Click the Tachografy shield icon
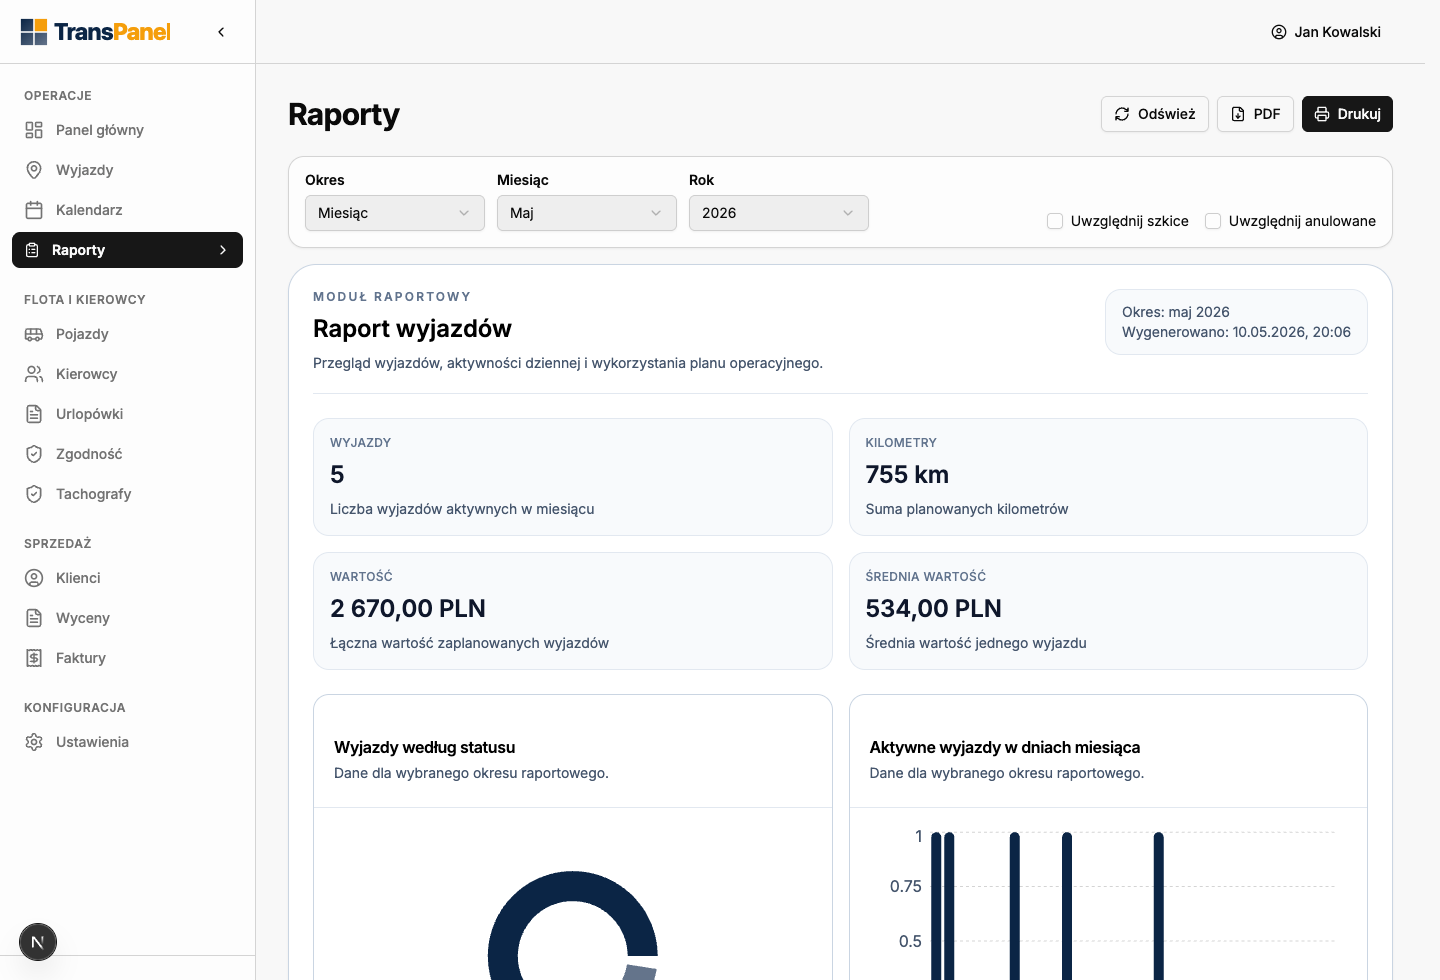 (34, 494)
